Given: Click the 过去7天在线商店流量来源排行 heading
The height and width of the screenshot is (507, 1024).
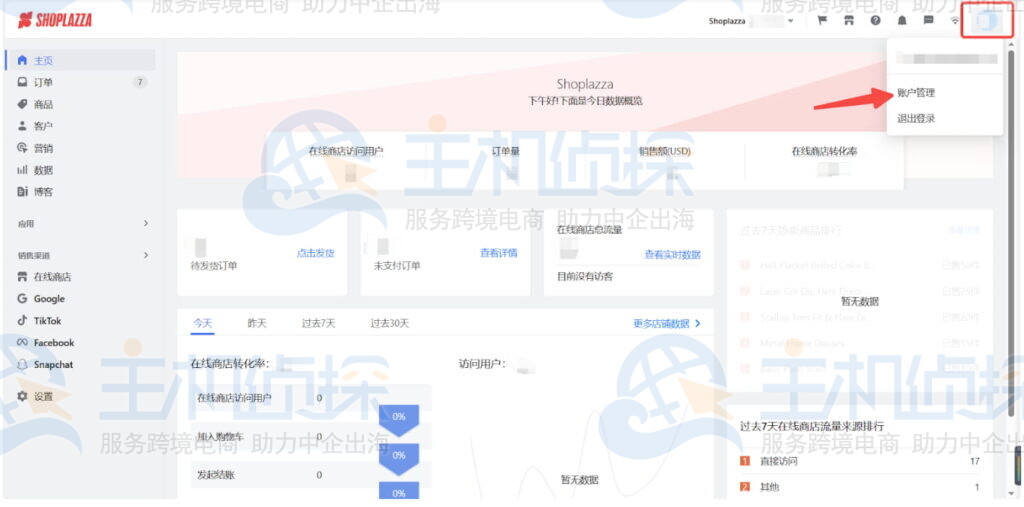Looking at the screenshot, I should (x=812, y=426).
